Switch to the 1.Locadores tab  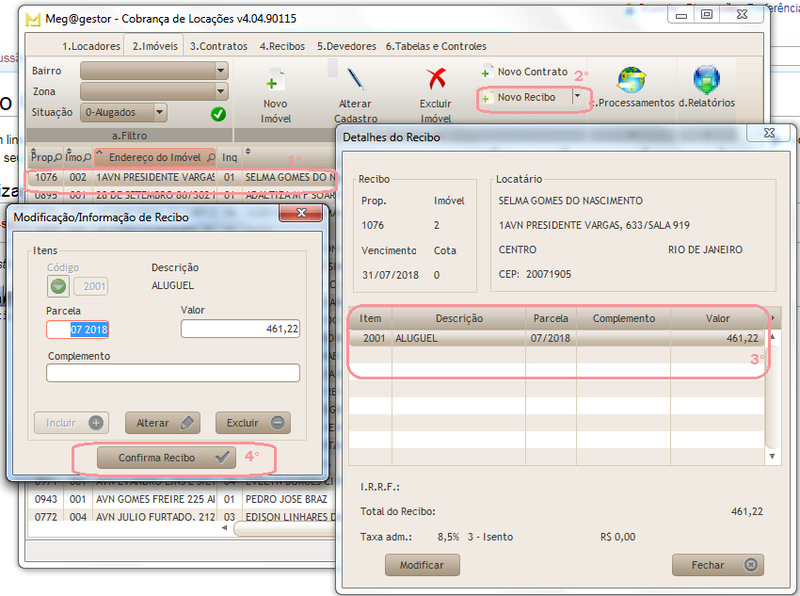(x=92, y=46)
